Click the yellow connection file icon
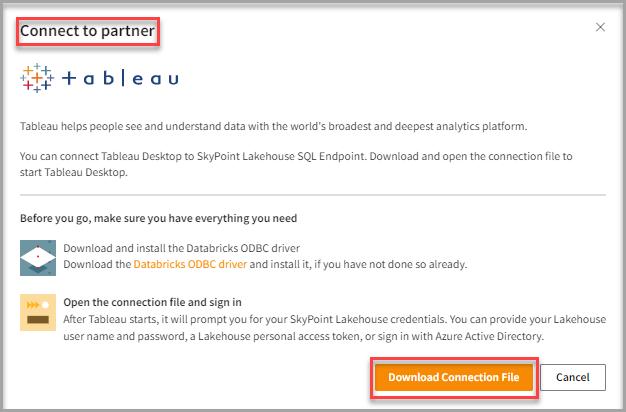This screenshot has height=412, width=626. pyautogui.click(x=38, y=312)
